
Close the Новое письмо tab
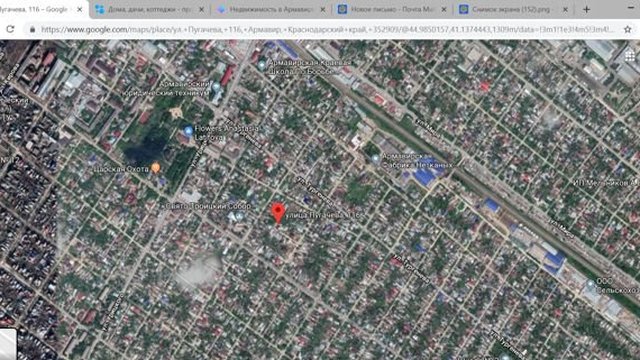coord(444,9)
